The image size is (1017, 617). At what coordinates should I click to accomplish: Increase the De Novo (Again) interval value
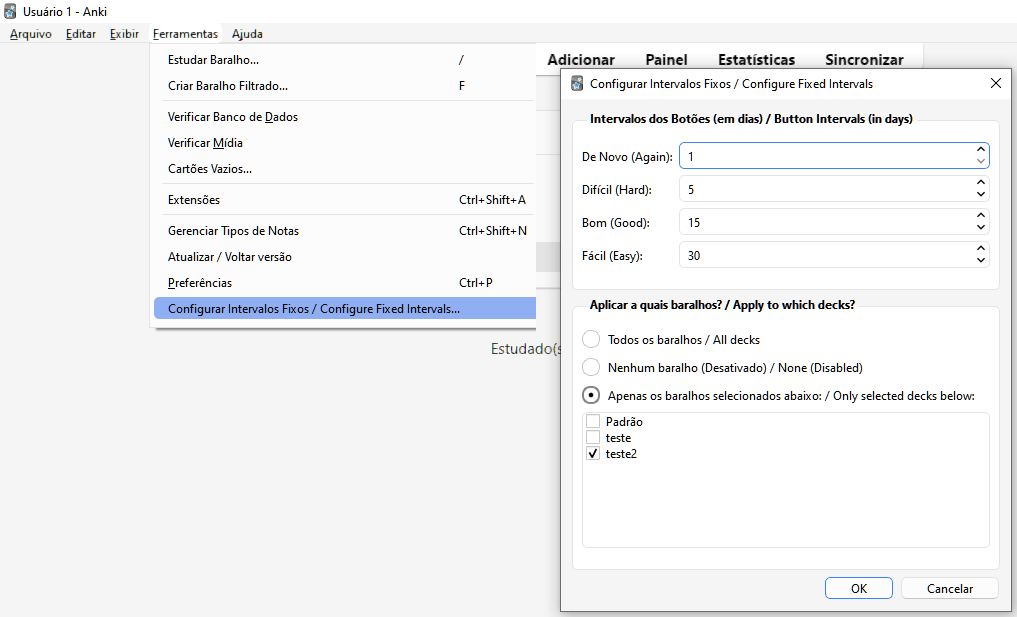[x=980, y=151]
